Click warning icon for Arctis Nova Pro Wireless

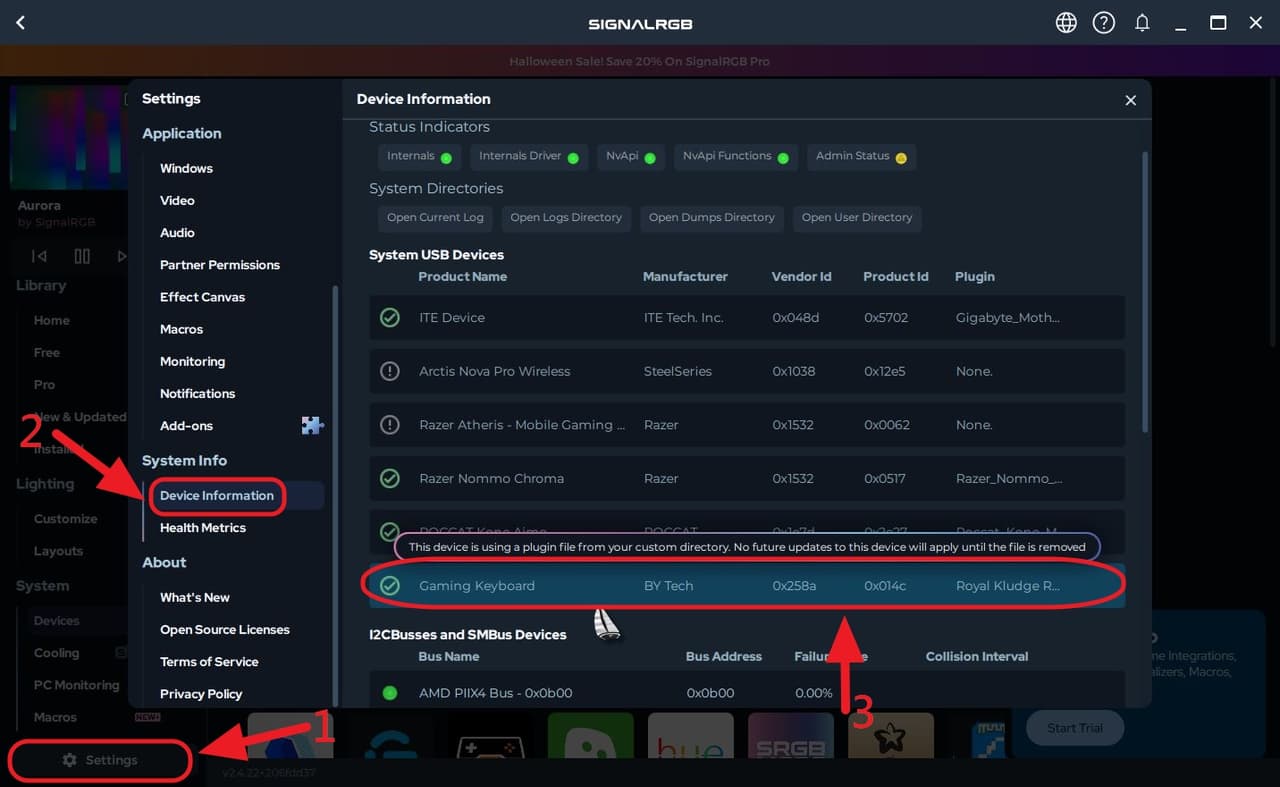click(390, 371)
